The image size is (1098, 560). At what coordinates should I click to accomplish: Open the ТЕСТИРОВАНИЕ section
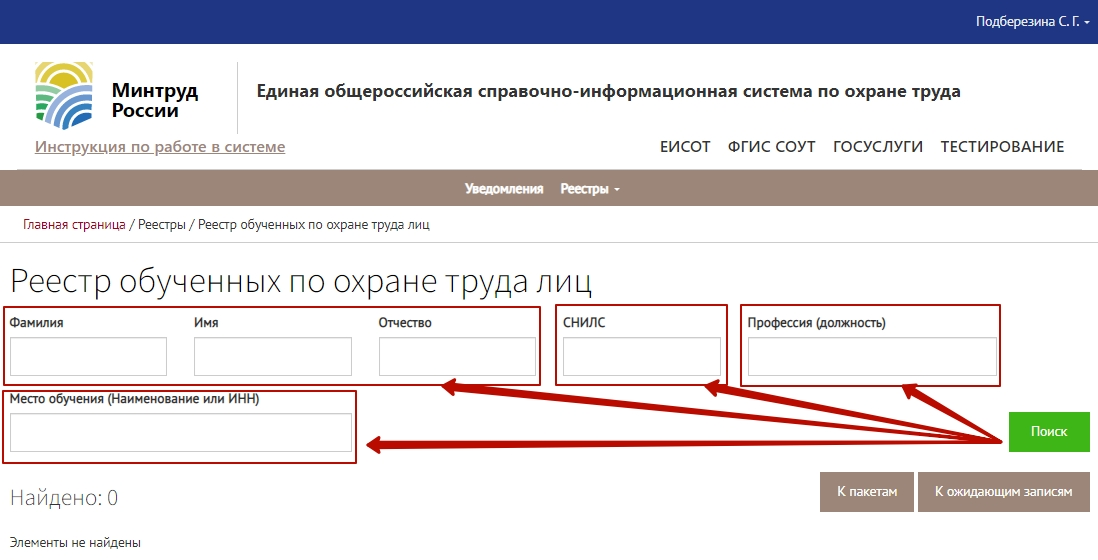1002,147
